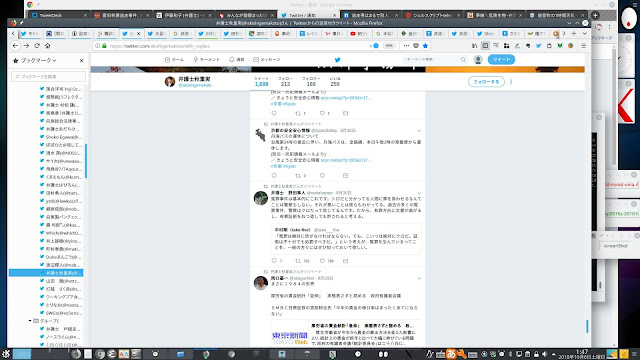This screenshot has height=360, width=640.
Task: Click the Twitter bird logo in header
Action: pyautogui.click(x=338, y=60)
